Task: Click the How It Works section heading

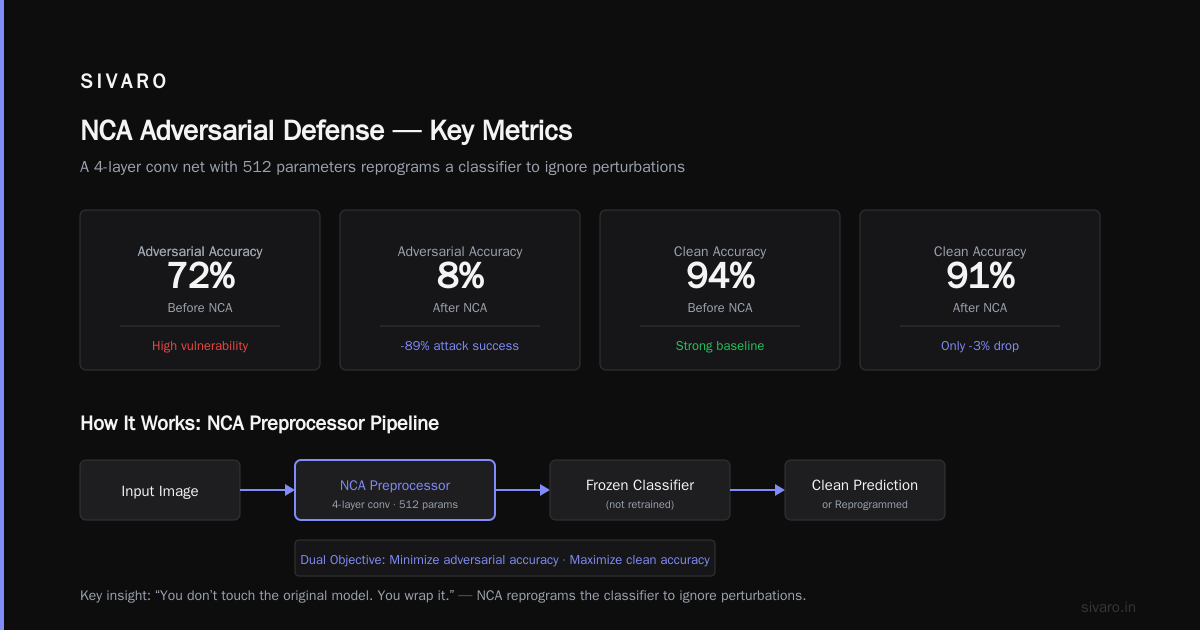Action: click(x=259, y=423)
